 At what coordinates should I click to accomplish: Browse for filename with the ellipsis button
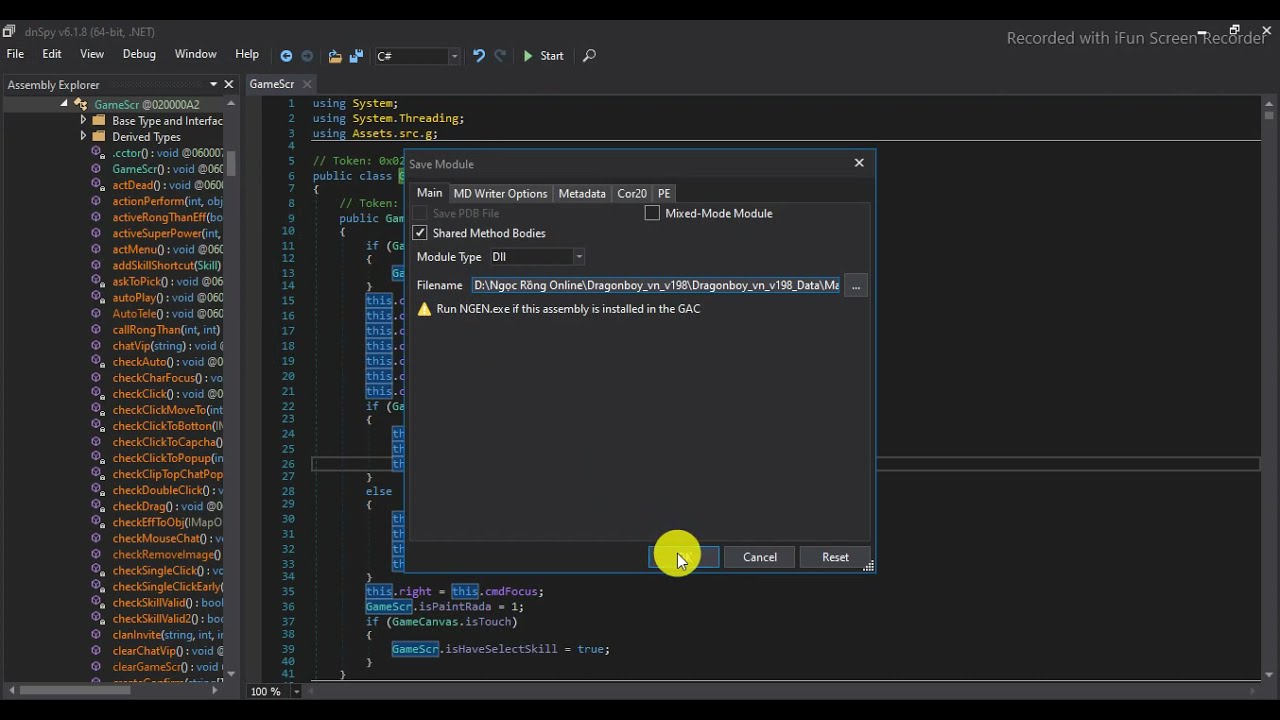coord(856,286)
